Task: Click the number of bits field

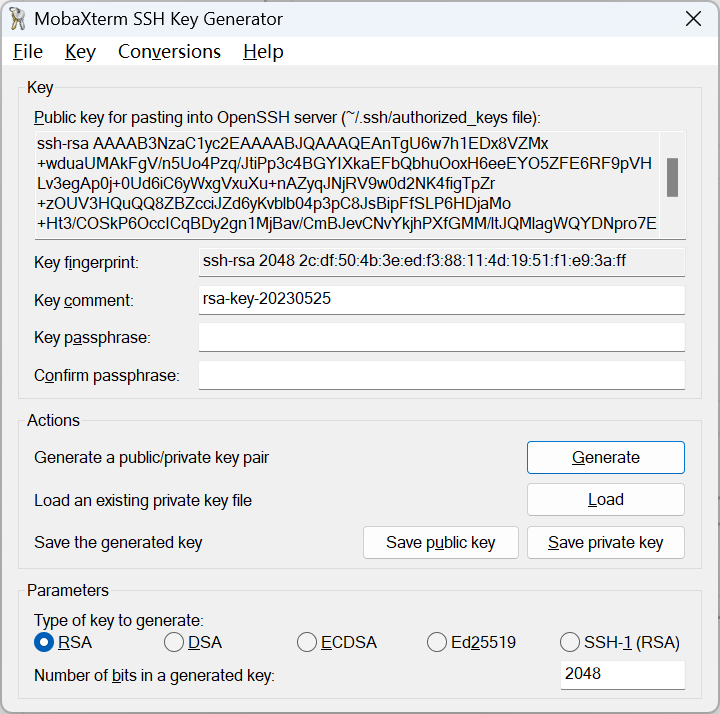Action: point(622,674)
